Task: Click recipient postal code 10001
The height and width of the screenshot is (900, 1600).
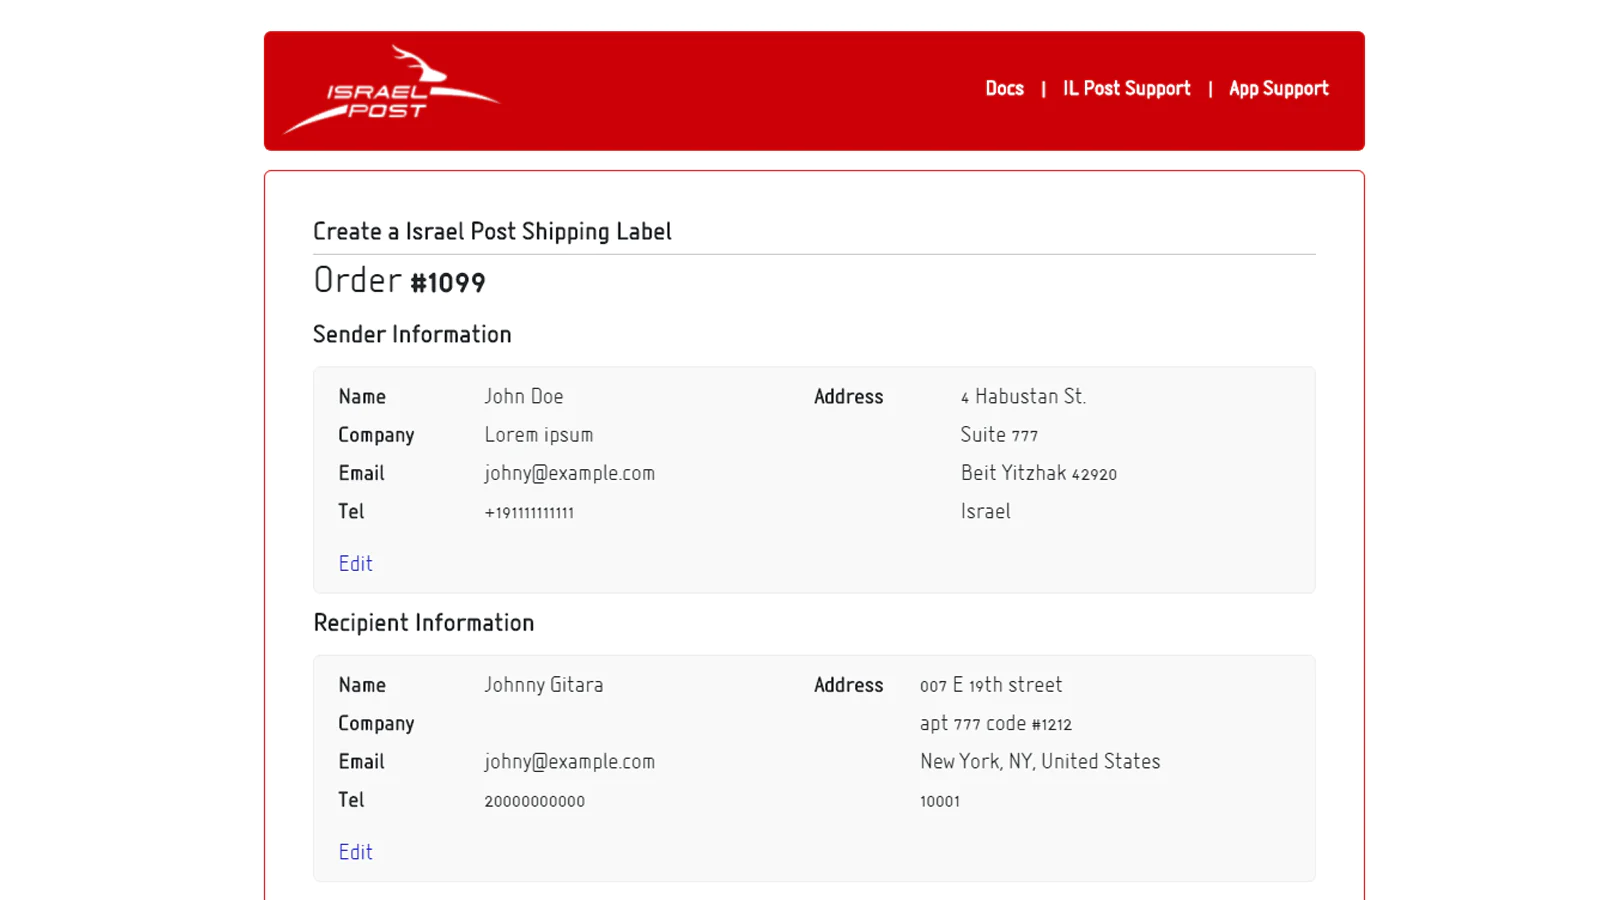Action: pyautogui.click(x=939, y=801)
